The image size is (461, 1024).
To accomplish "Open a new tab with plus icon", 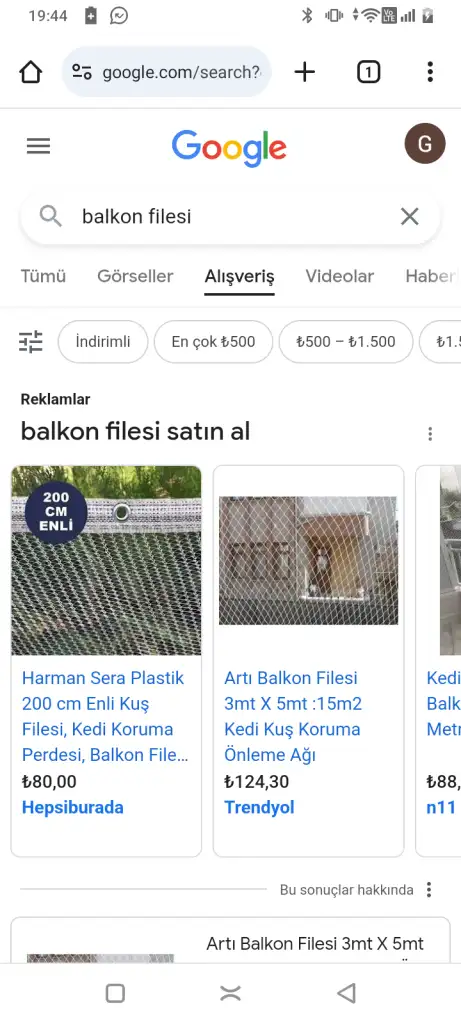I will pyautogui.click(x=305, y=72).
